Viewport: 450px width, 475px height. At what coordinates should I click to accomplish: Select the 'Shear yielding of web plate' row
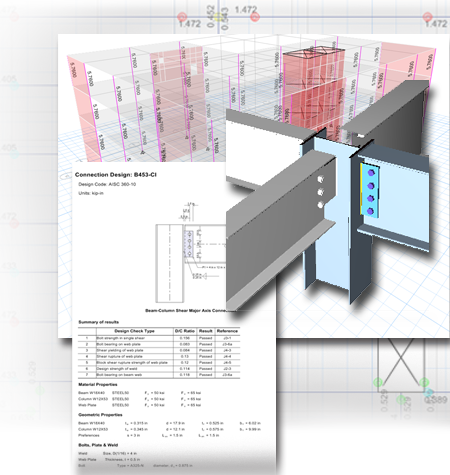click(x=159, y=350)
